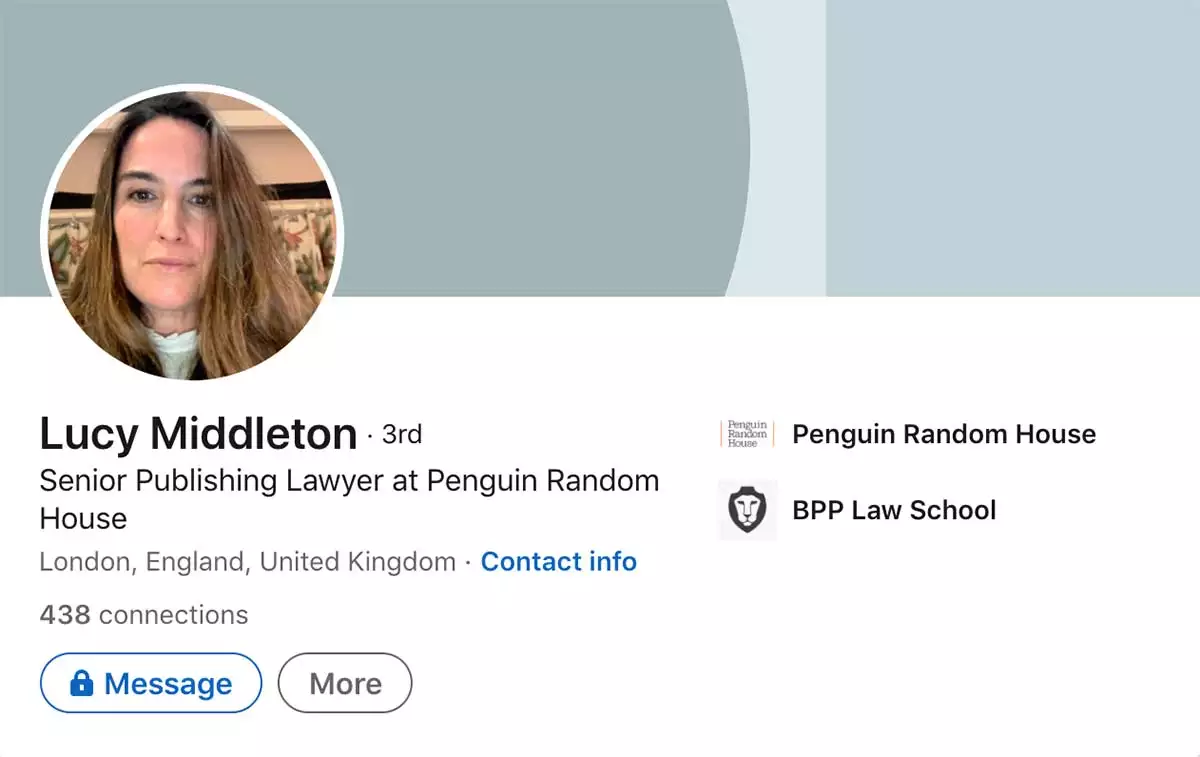Open the BPP Law School name

tap(894, 510)
